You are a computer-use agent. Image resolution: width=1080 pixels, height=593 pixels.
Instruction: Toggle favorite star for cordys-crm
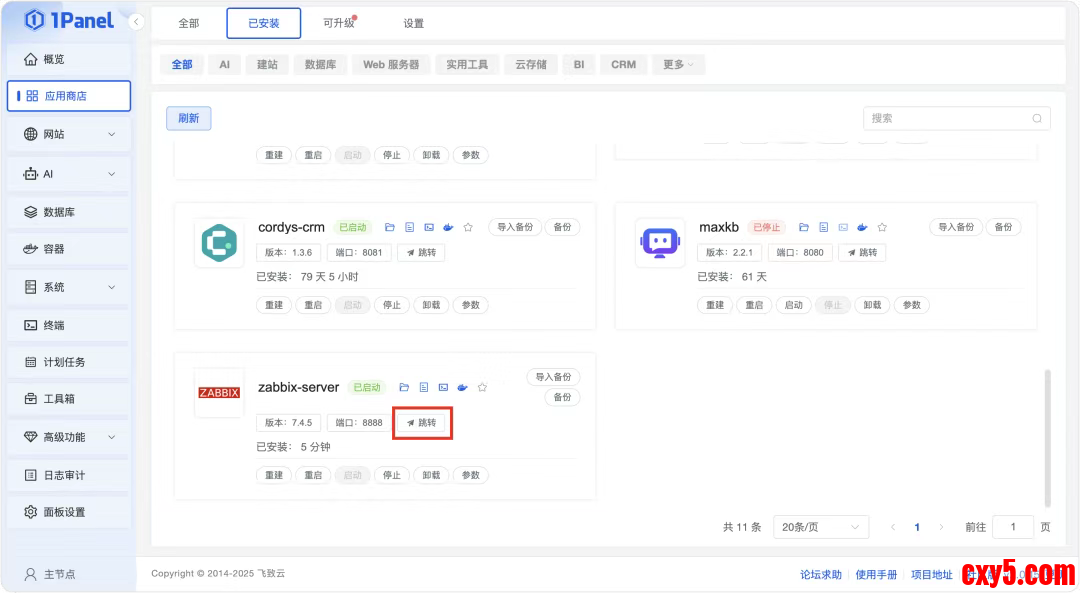[x=468, y=228]
